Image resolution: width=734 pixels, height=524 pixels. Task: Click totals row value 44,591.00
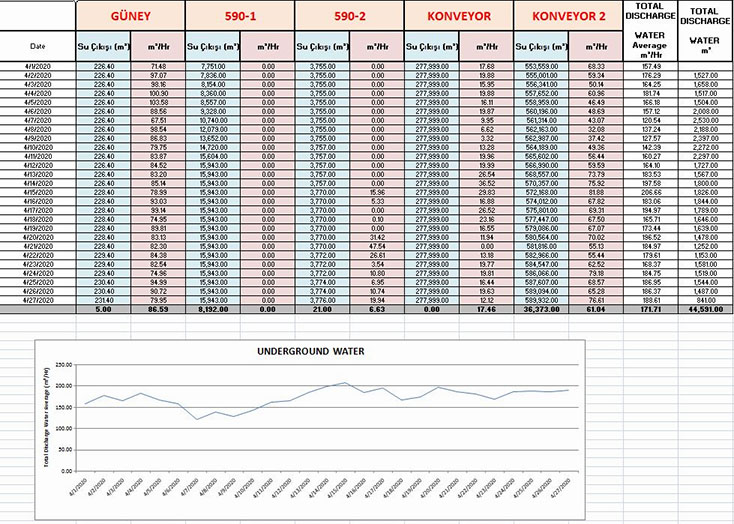point(705,310)
